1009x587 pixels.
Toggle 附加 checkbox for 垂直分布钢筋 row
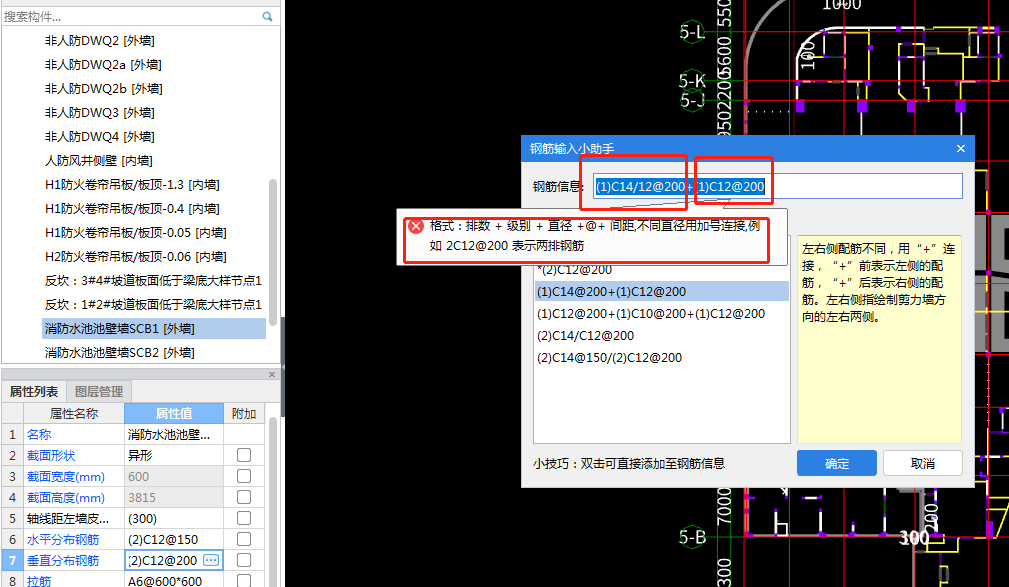coord(244,560)
